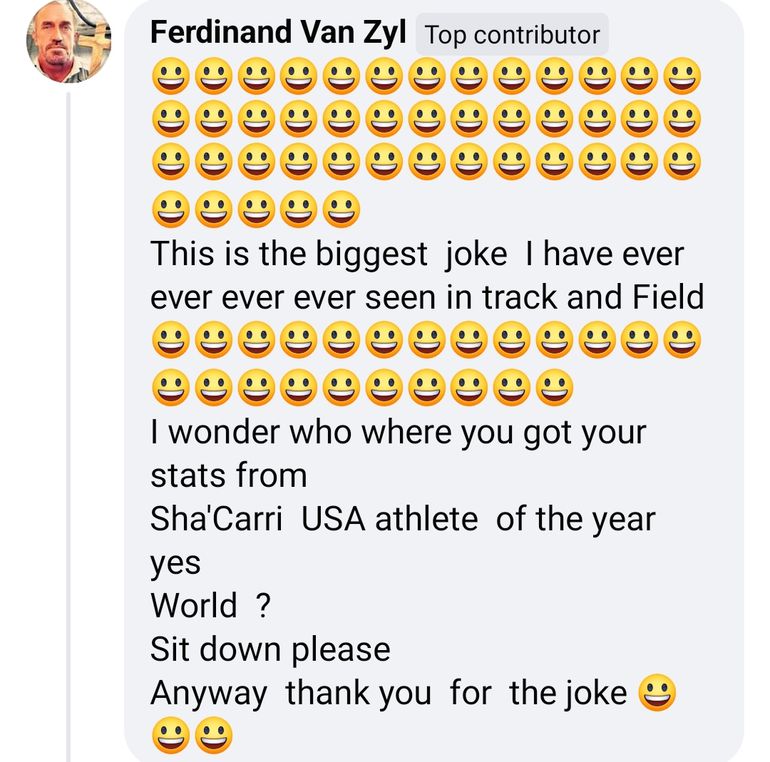
Task: Click the last emoji of the five-emoji row
Action: 342,208
